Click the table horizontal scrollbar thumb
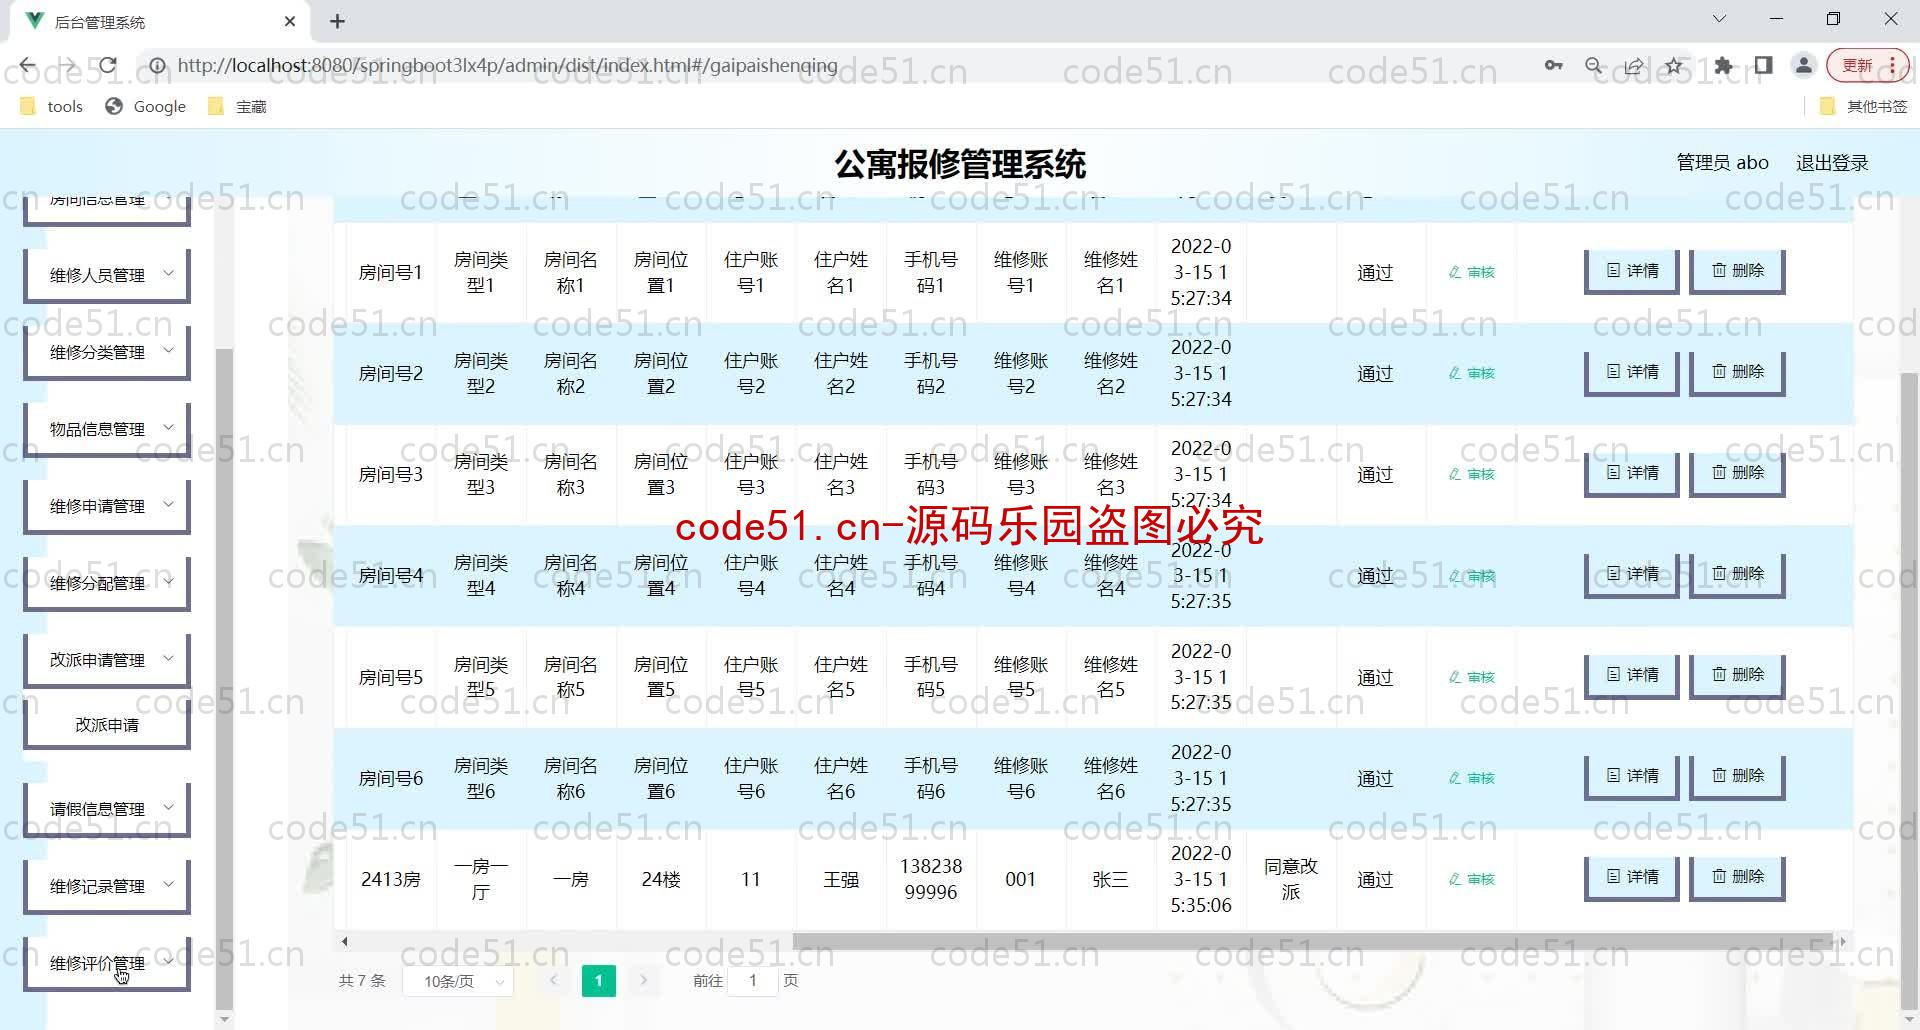 coord(1312,941)
